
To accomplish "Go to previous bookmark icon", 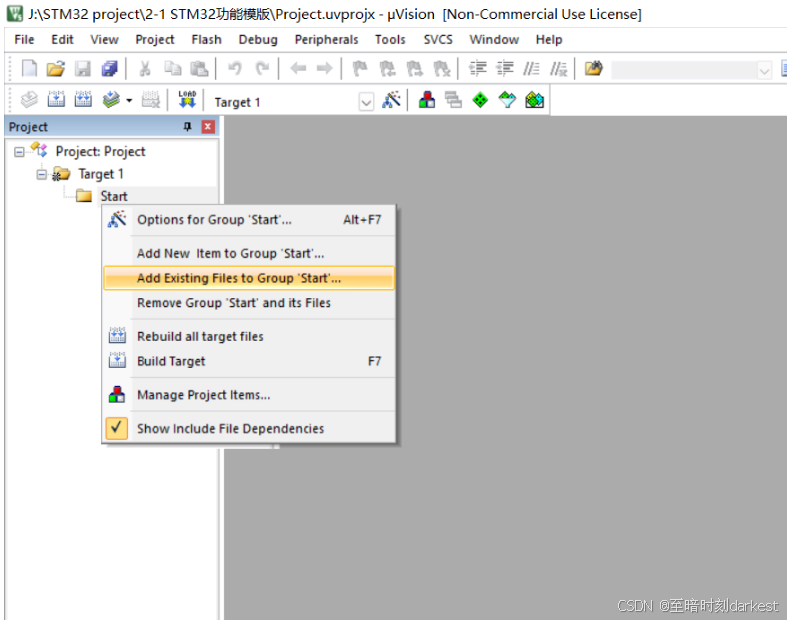I will (387, 68).
